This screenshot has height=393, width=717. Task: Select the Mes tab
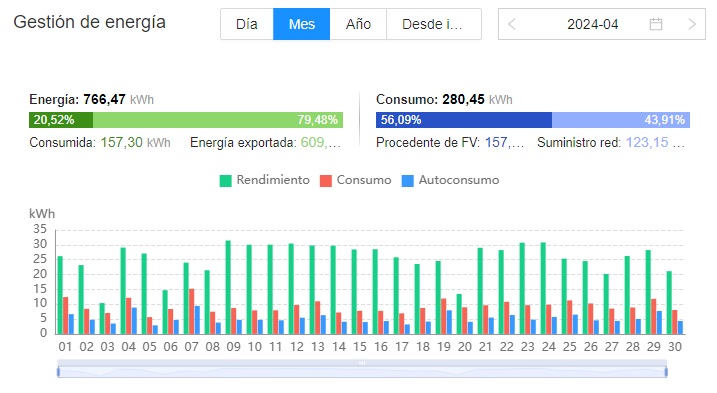301,24
